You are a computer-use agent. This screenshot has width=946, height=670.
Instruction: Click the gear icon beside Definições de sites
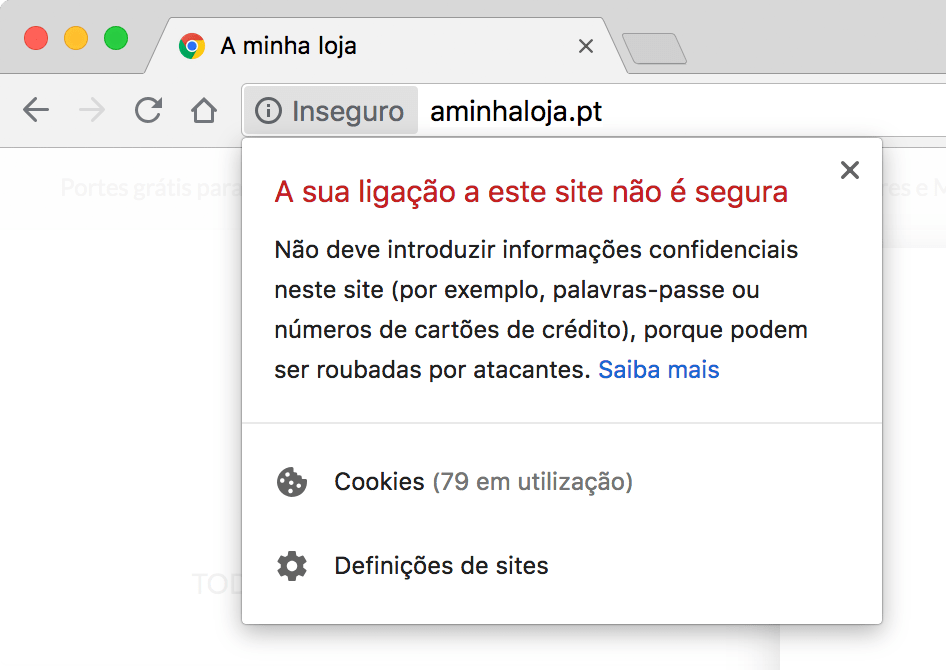coord(291,566)
